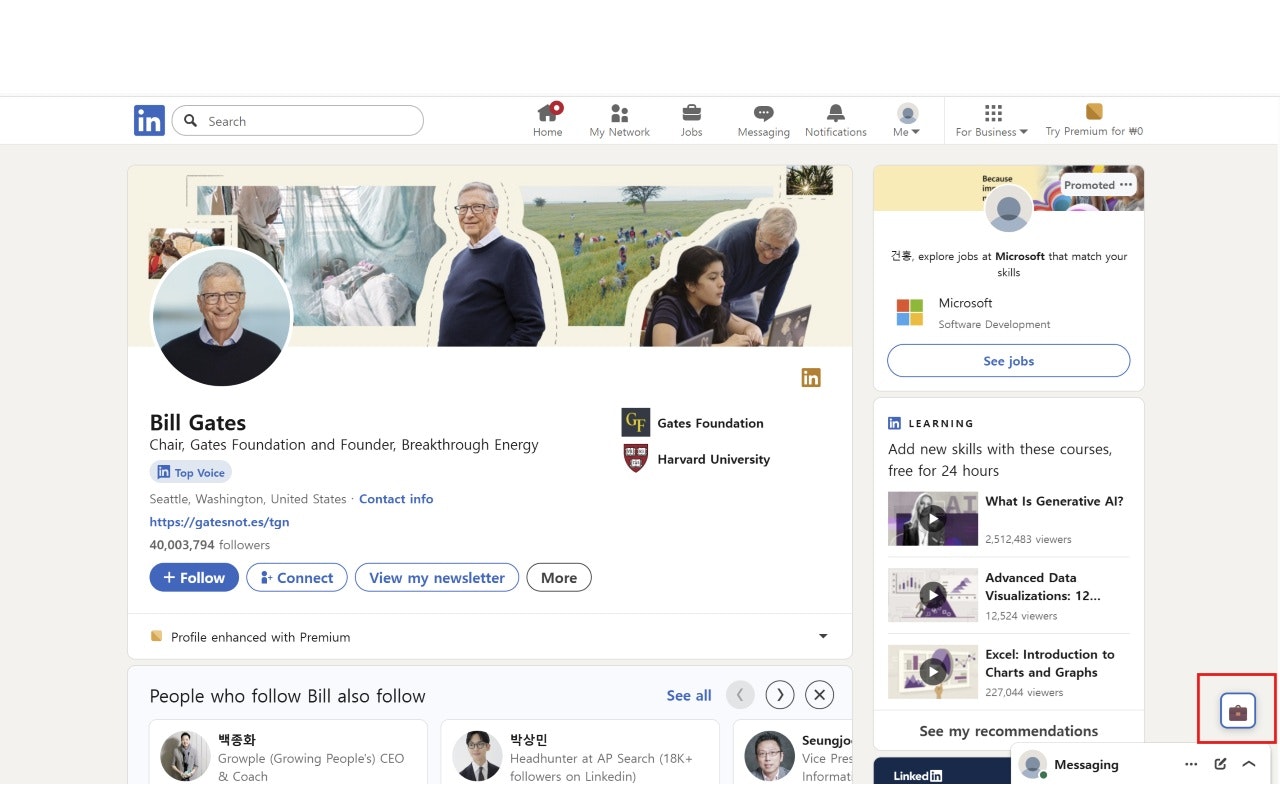Expand the 'Me' profile dropdown
Image resolution: width=1280 pixels, height=800 pixels.
click(906, 118)
